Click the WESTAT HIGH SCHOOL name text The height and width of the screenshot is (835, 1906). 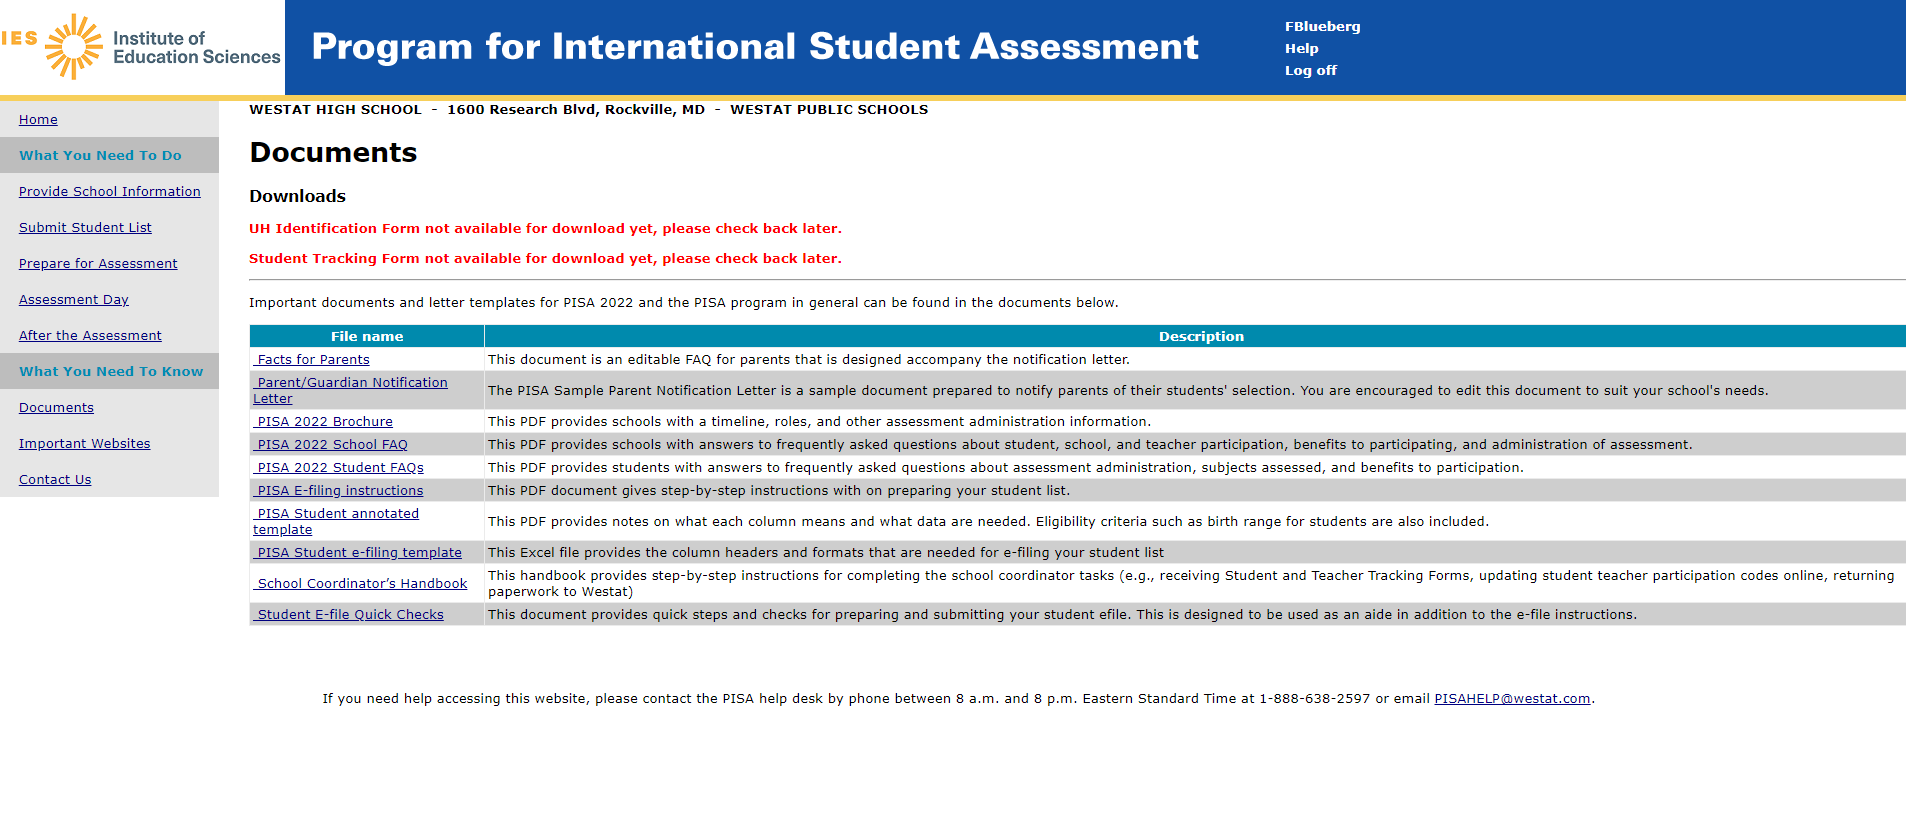(335, 109)
